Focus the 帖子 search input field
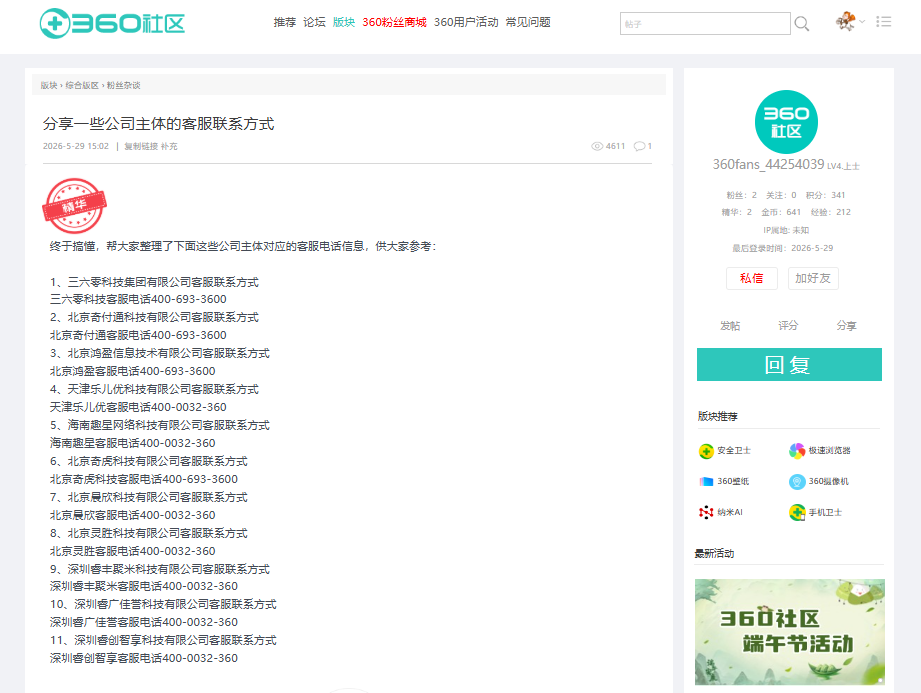 (x=705, y=23)
